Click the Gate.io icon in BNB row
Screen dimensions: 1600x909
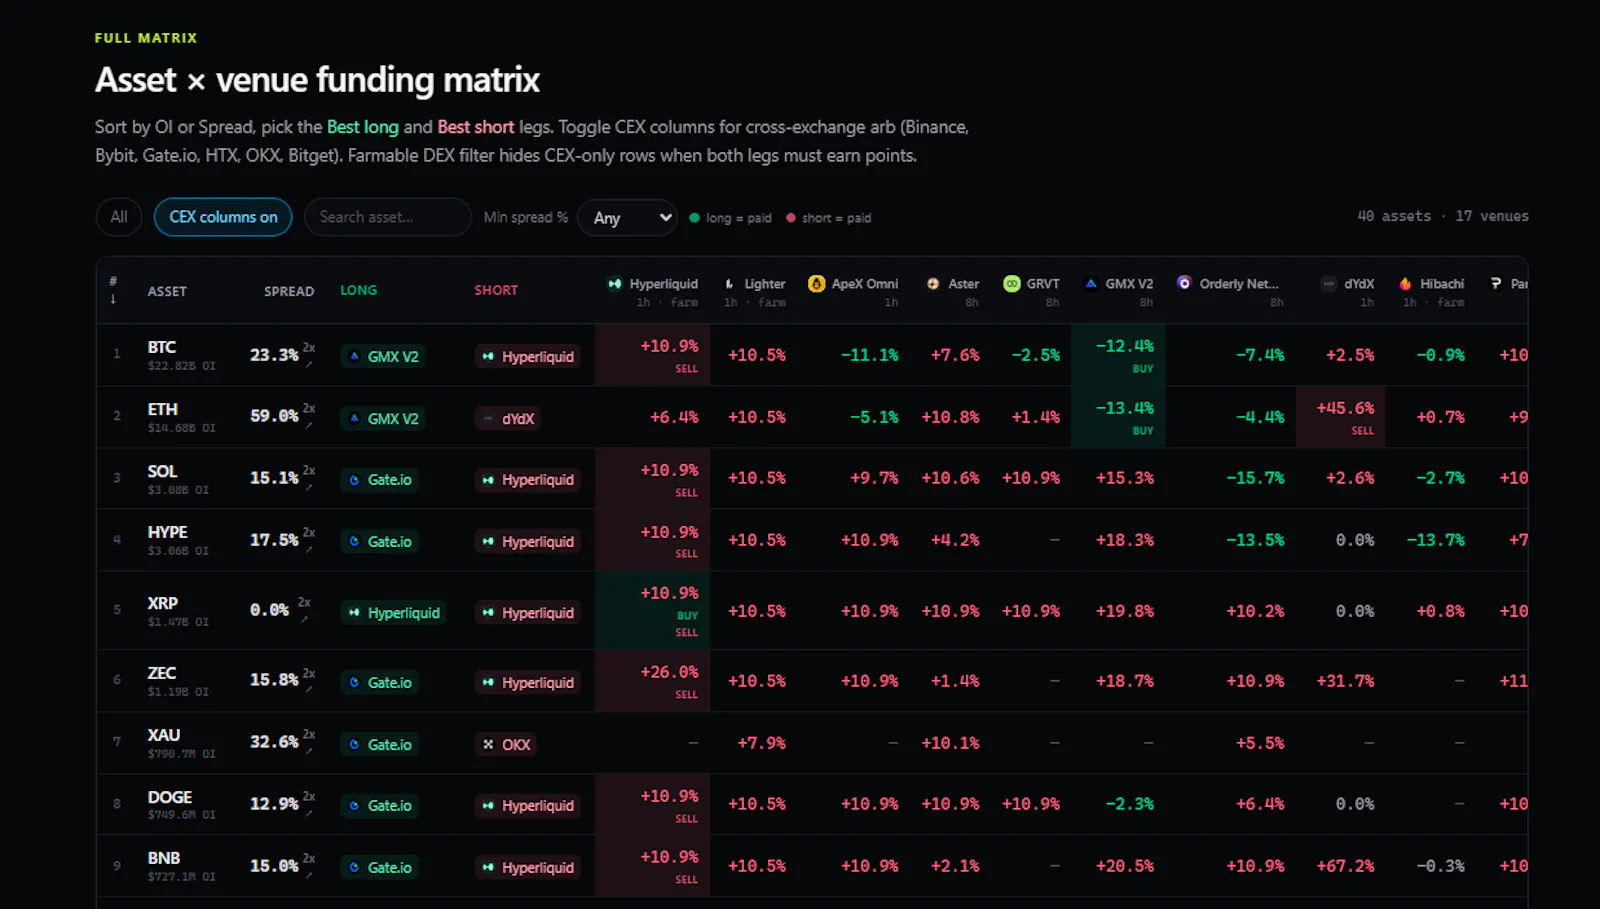click(x=354, y=868)
